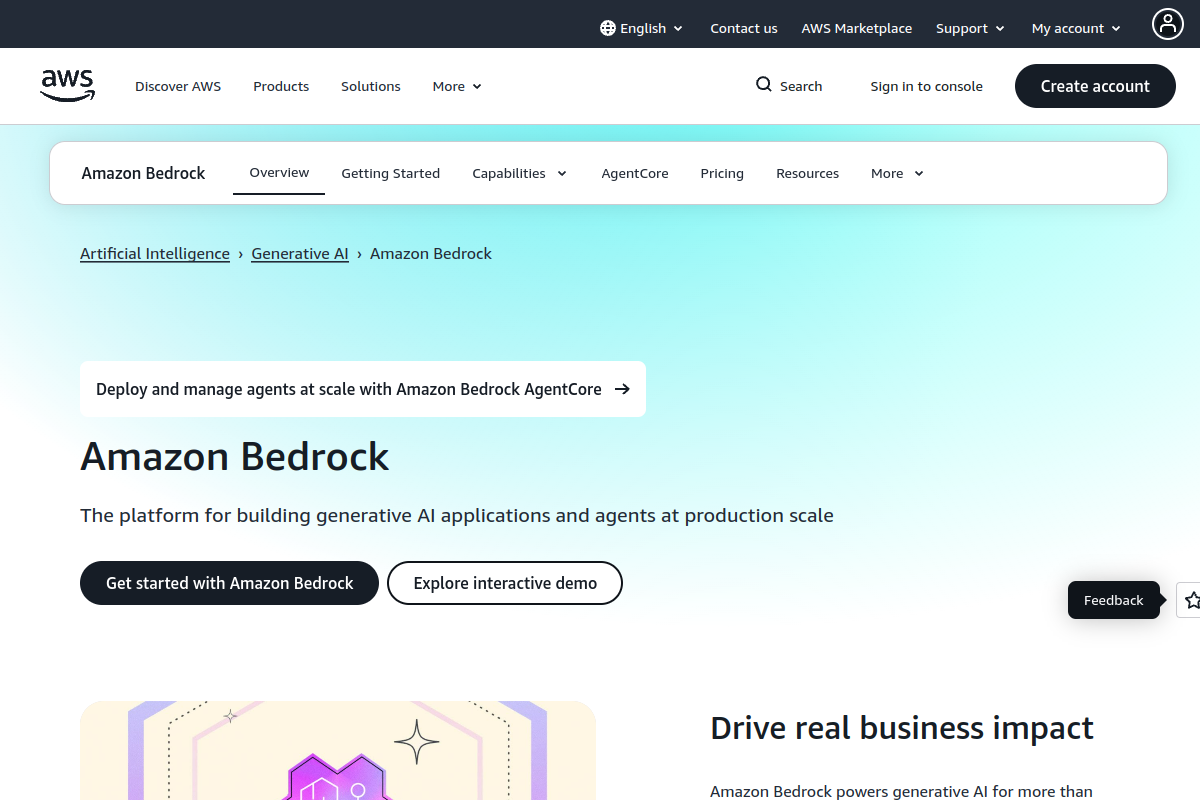Image resolution: width=1200 pixels, height=800 pixels.
Task: Select Pricing in the Bedrock navigation
Action: 721,173
